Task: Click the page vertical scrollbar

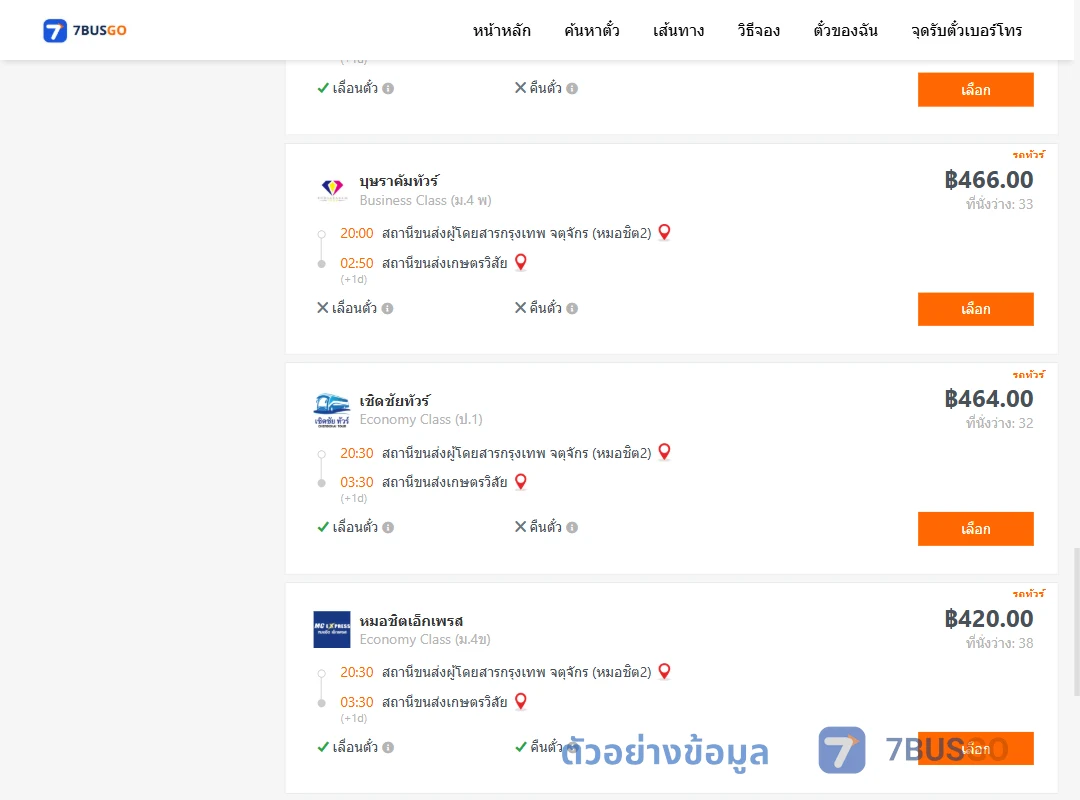Action: point(1077,622)
